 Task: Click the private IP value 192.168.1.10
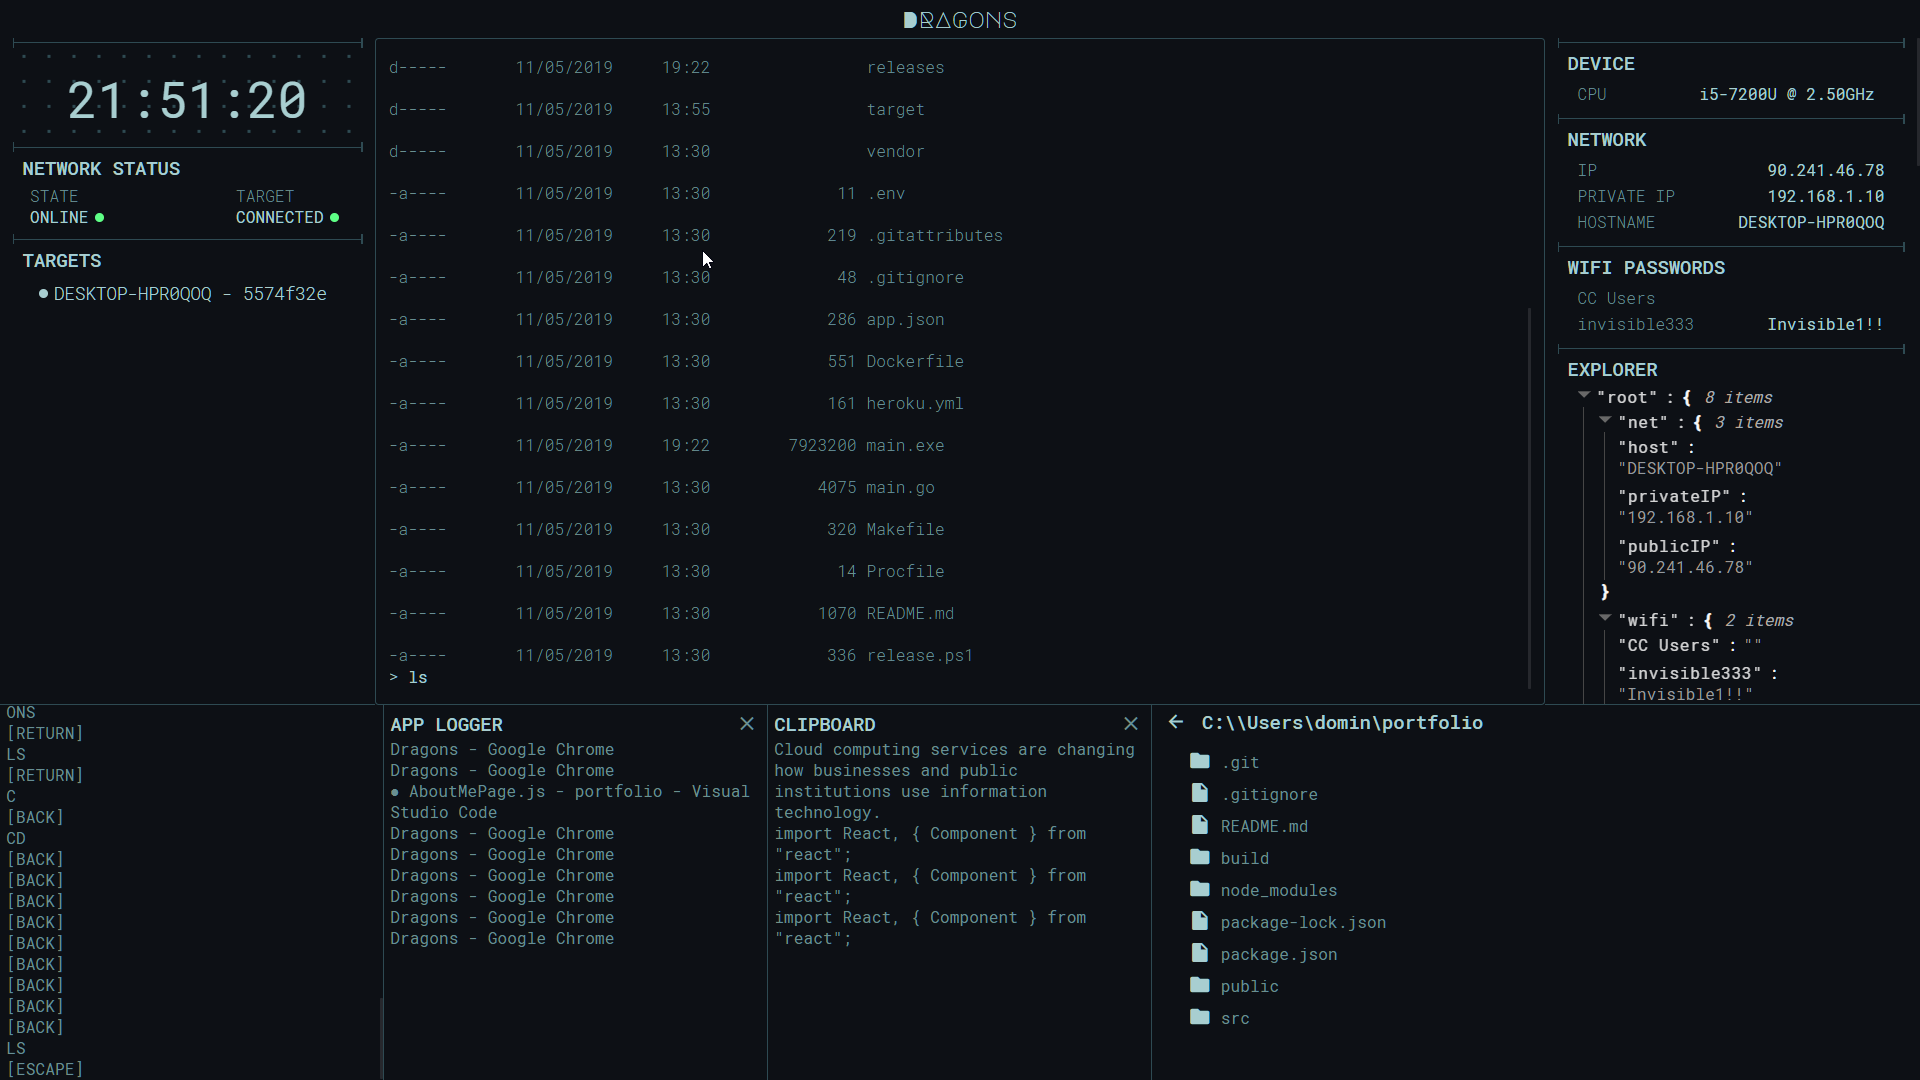(x=1825, y=197)
